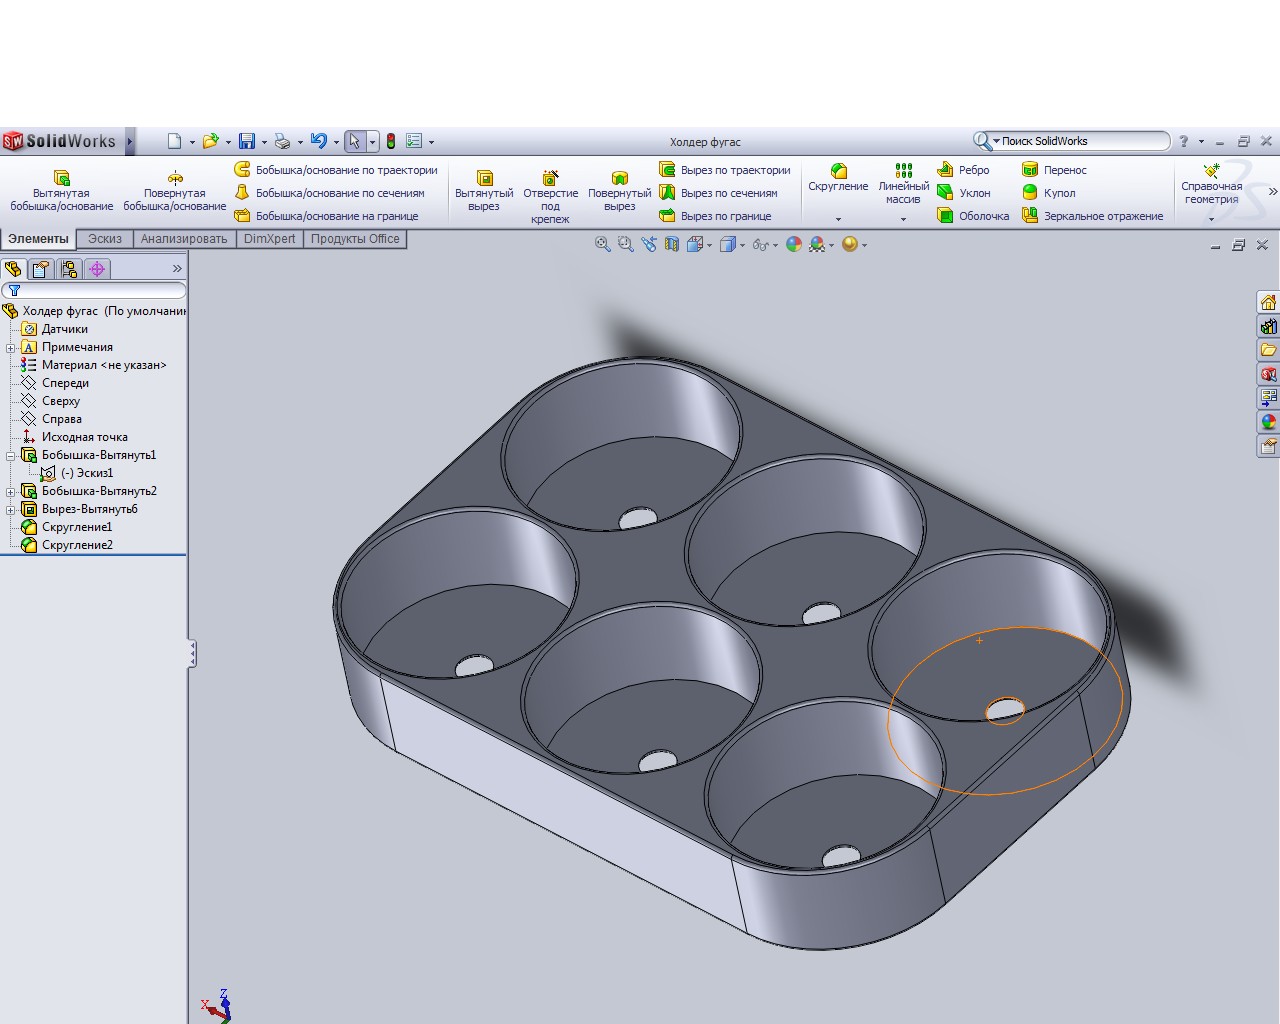Screen dimensions: 1280x1024
Task: Open the PropertyManager tab icon
Action: click(41, 269)
